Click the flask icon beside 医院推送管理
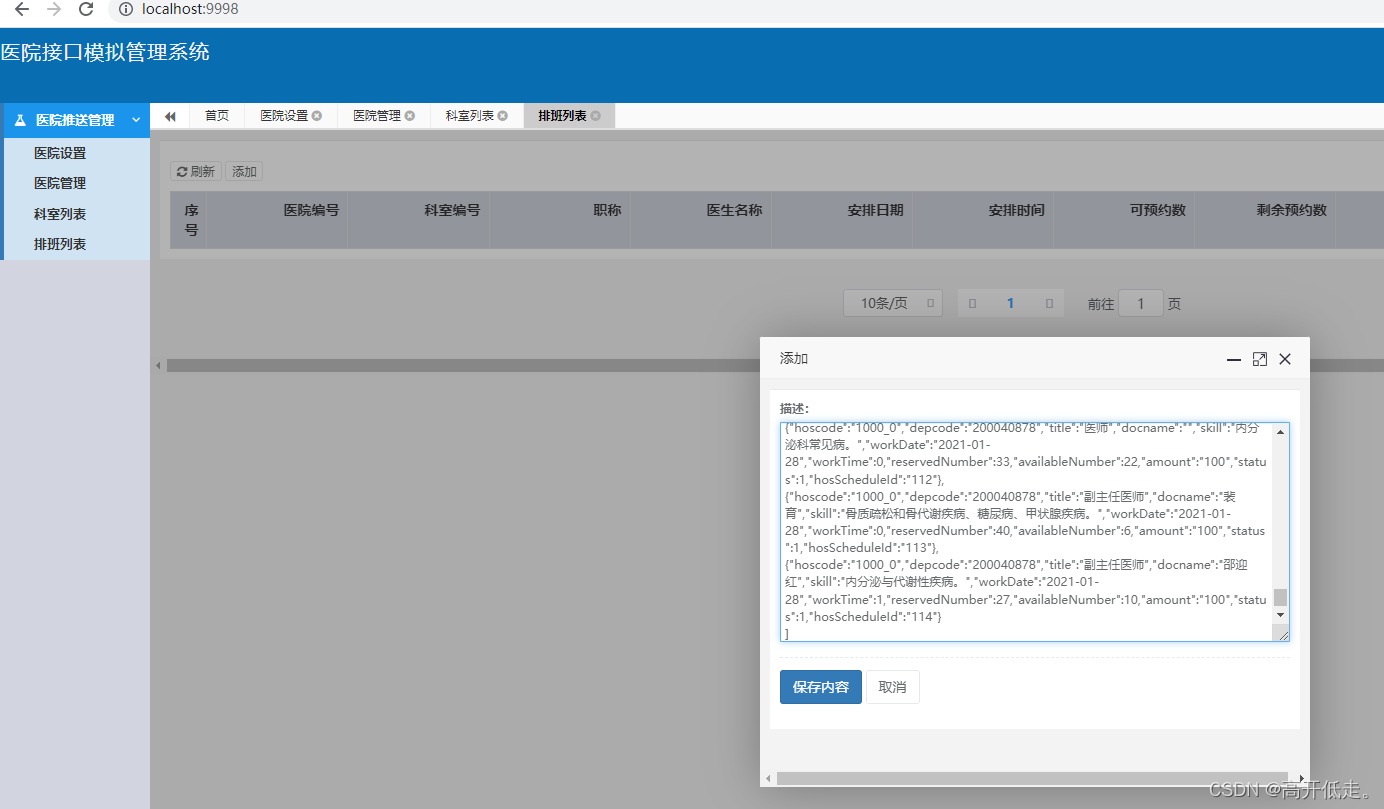Image resolution: width=1384 pixels, height=809 pixels. pos(19,120)
